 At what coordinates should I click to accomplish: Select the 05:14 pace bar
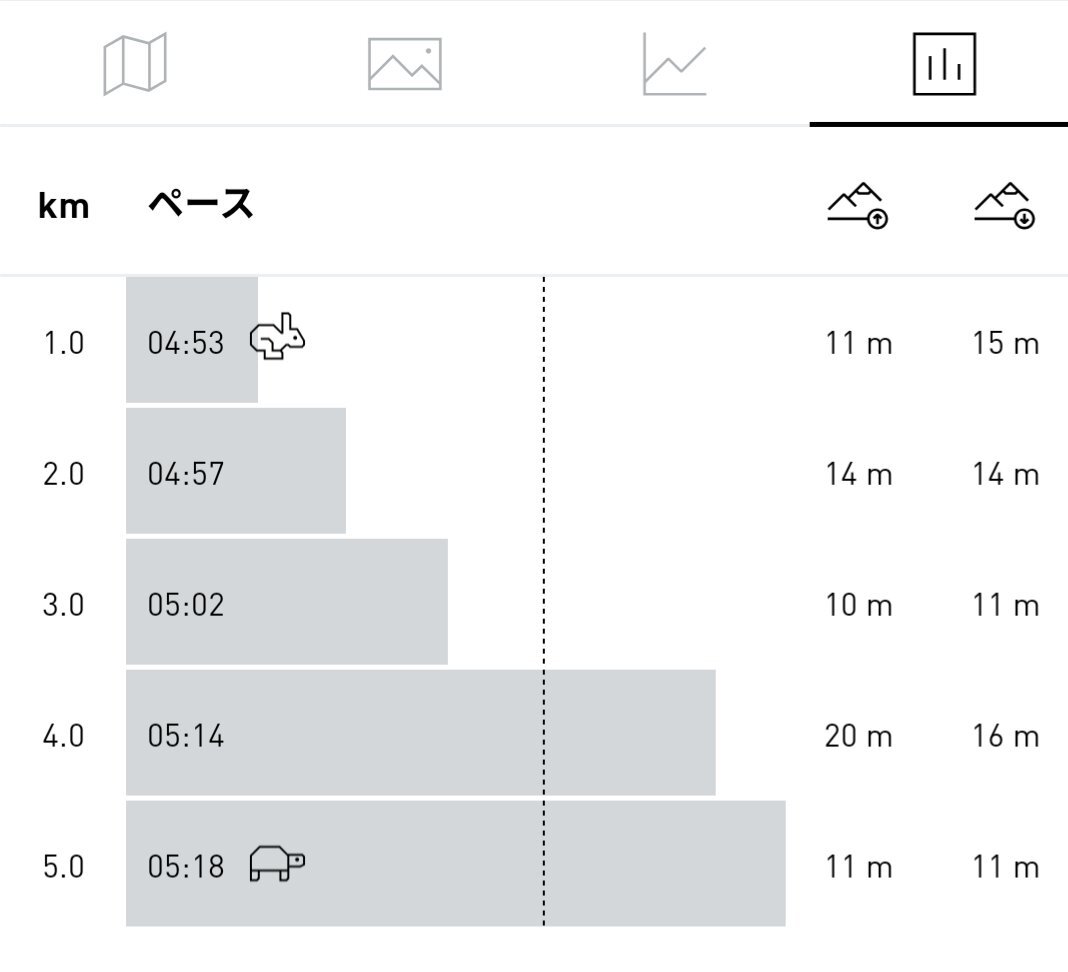(x=421, y=733)
